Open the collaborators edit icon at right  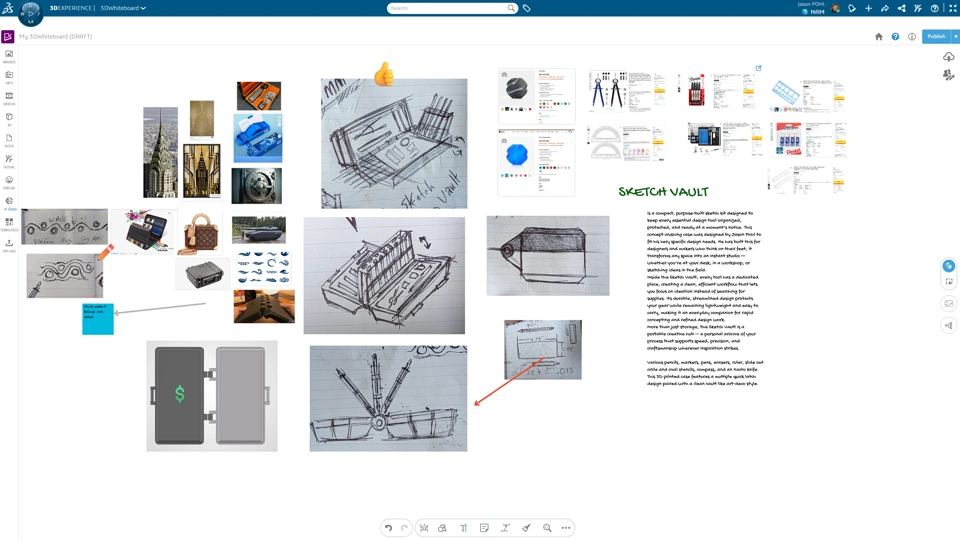click(x=948, y=75)
